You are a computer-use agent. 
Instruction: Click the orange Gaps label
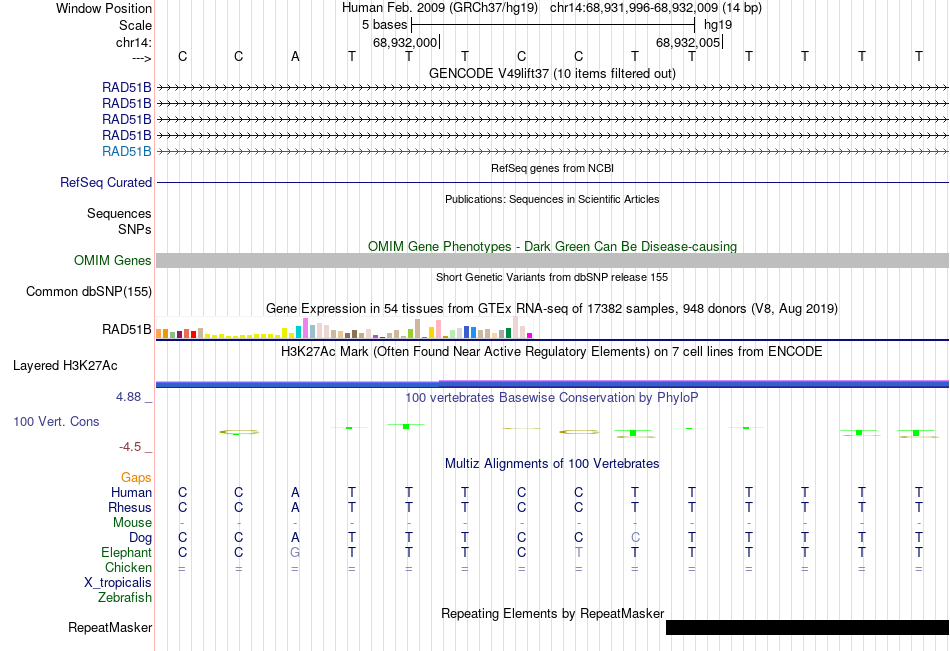[136, 478]
